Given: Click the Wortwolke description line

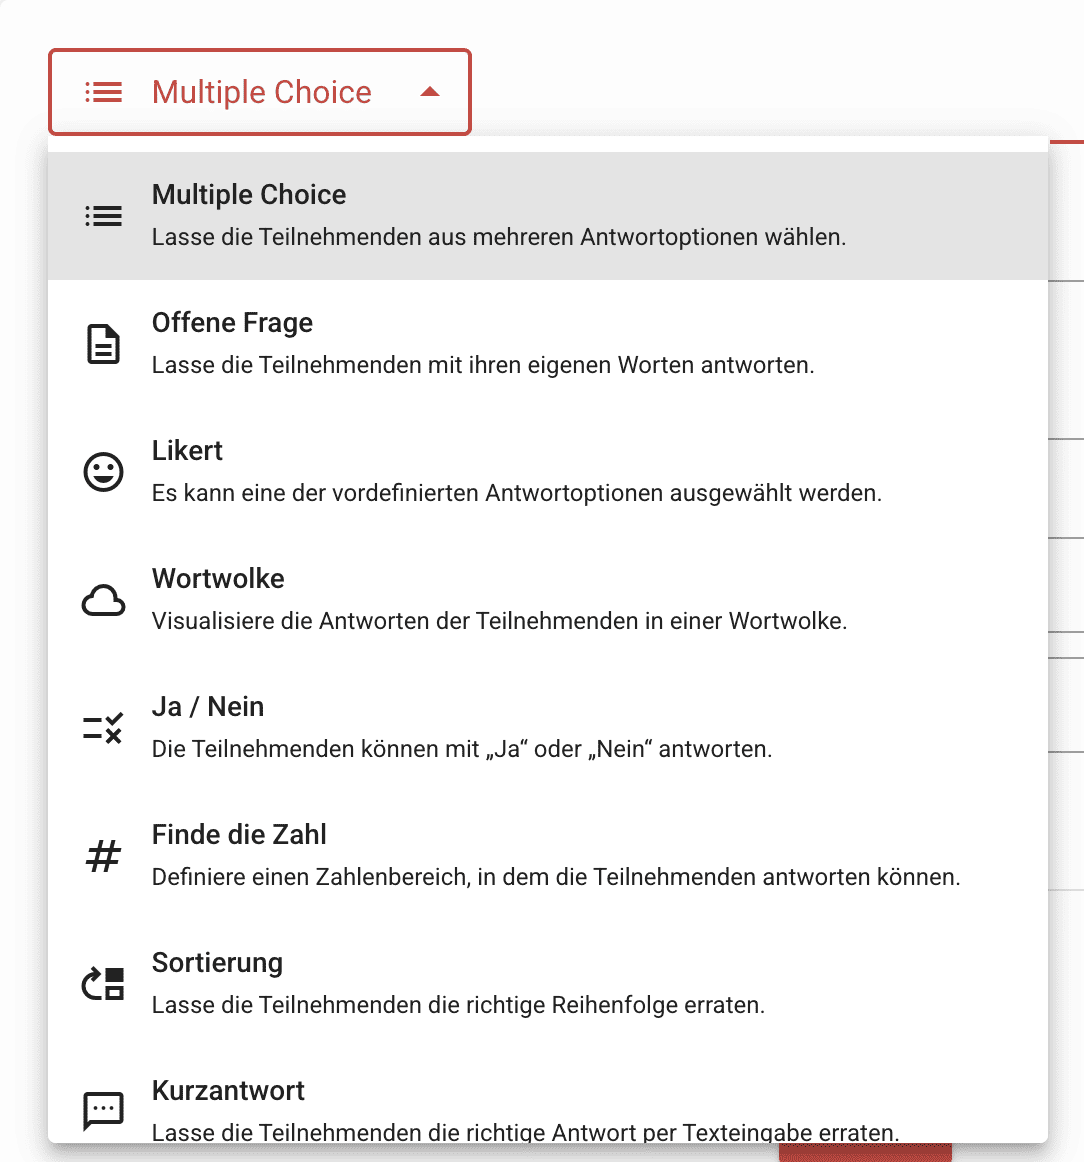Looking at the screenshot, I should point(499,621).
